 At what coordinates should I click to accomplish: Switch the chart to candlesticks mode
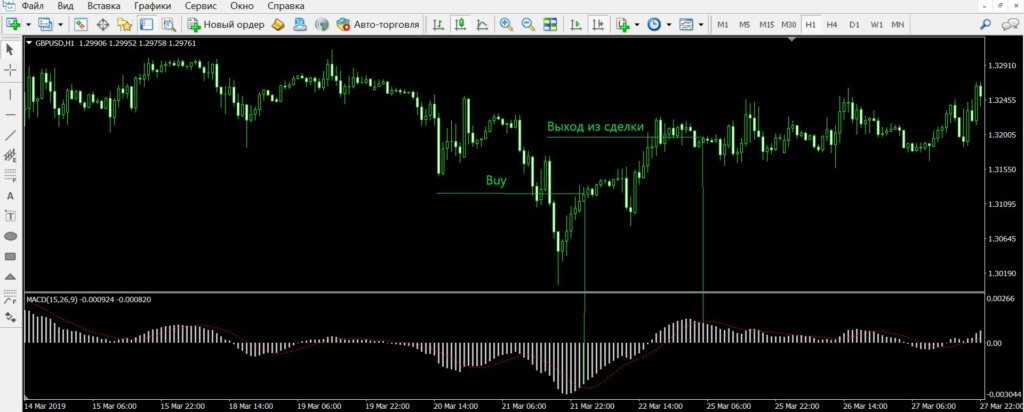tap(459, 24)
